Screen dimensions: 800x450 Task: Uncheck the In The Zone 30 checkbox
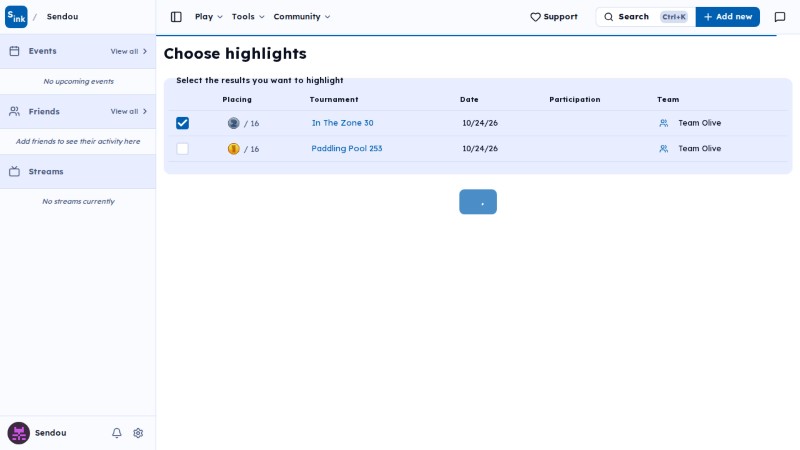click(x=182, y=123)
